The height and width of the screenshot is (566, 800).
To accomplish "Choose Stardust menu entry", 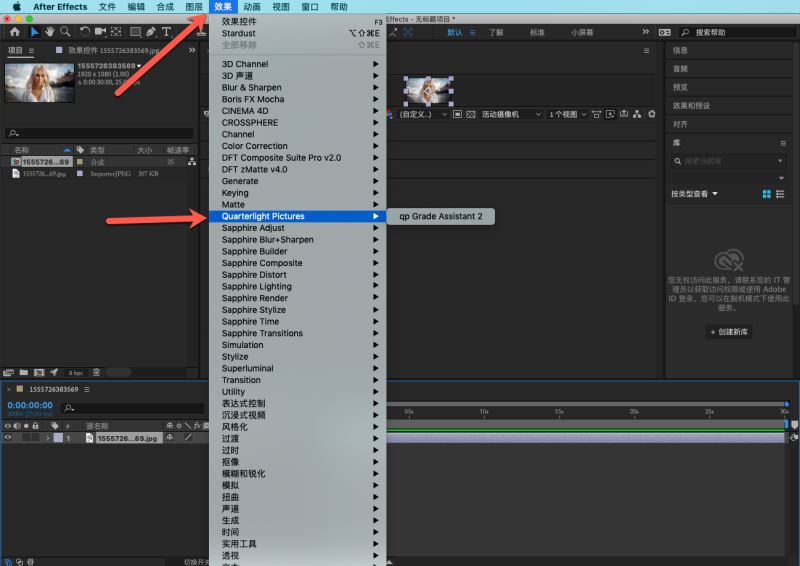I will pos(297,33).
